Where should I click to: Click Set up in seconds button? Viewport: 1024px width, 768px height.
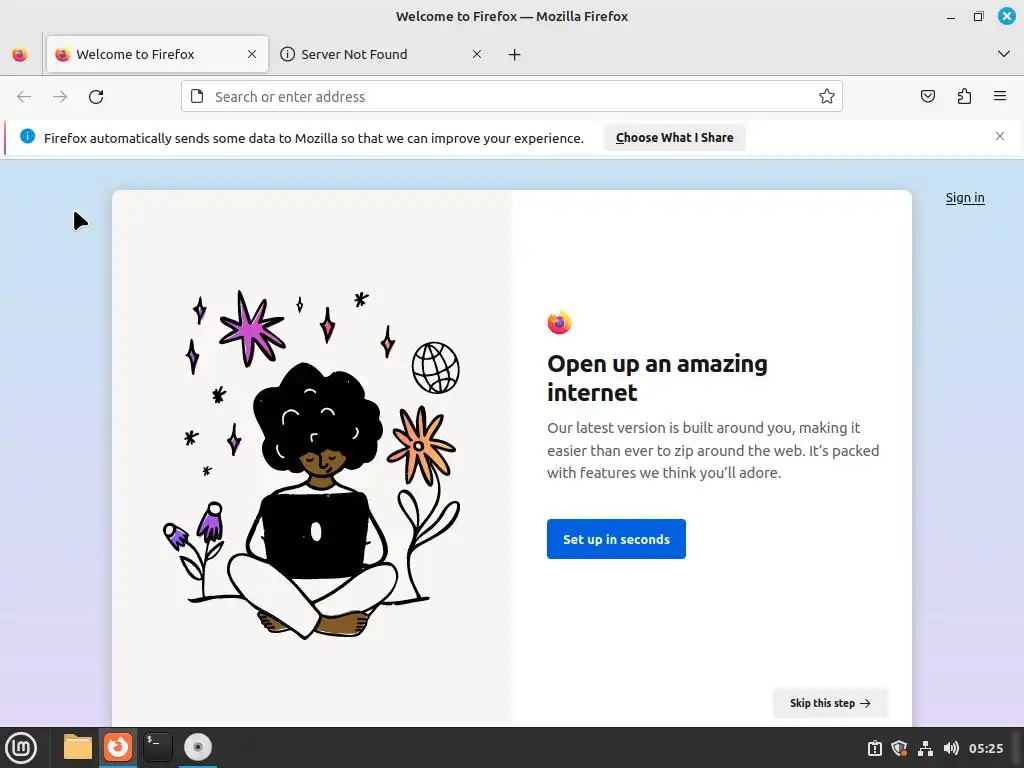click(616, 539)
